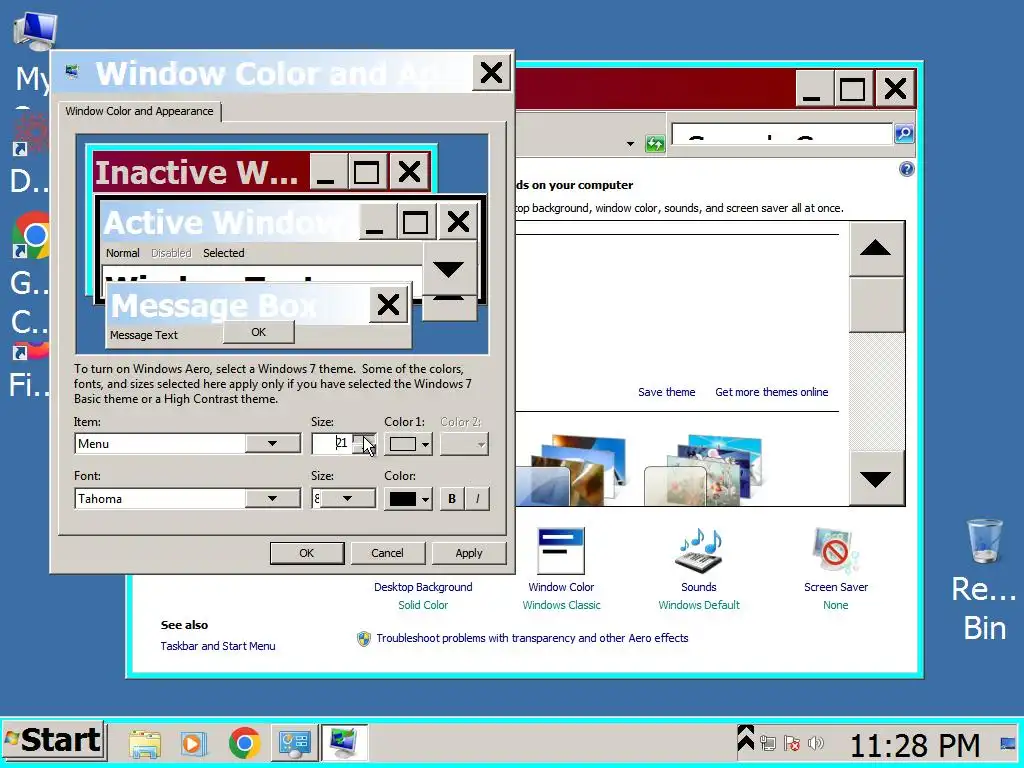This screenshot has height=768, width=1024.
Task: Click the Item Size spinner field
Action: click(x=332, y=443)
